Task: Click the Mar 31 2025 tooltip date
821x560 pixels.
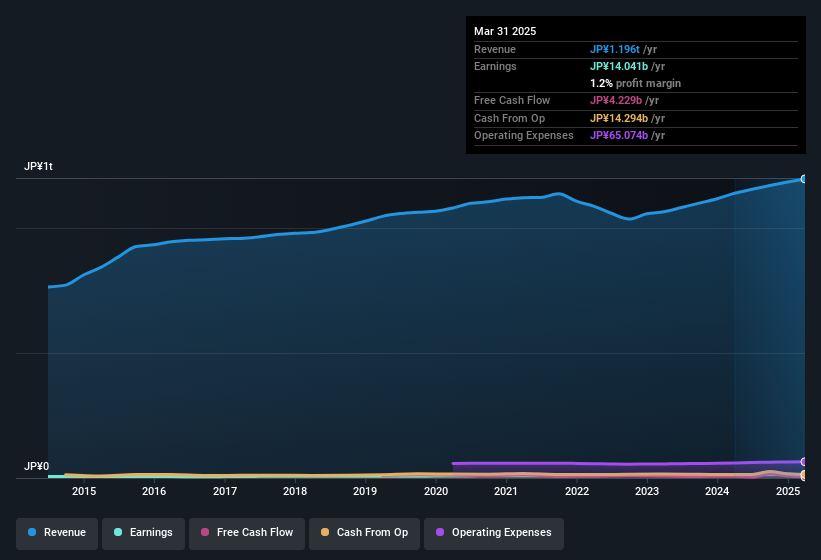Action: point(505,31)
